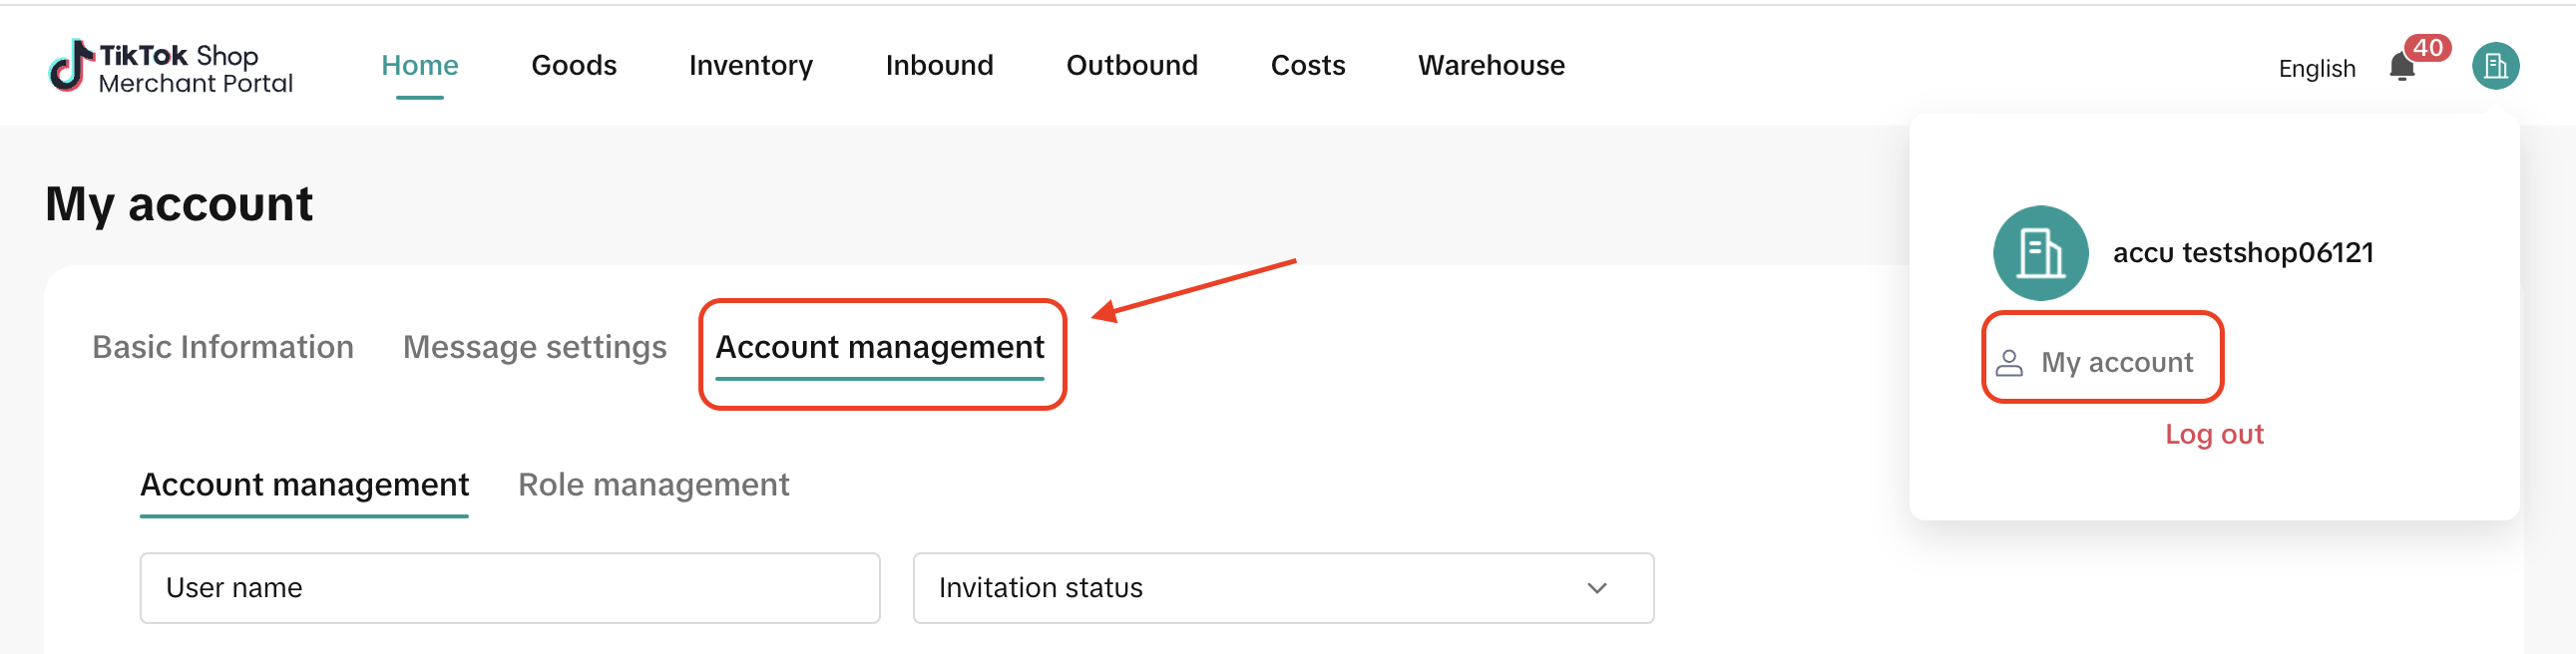Click the Log out link

pyautogui.click(x=2213, y=434)
